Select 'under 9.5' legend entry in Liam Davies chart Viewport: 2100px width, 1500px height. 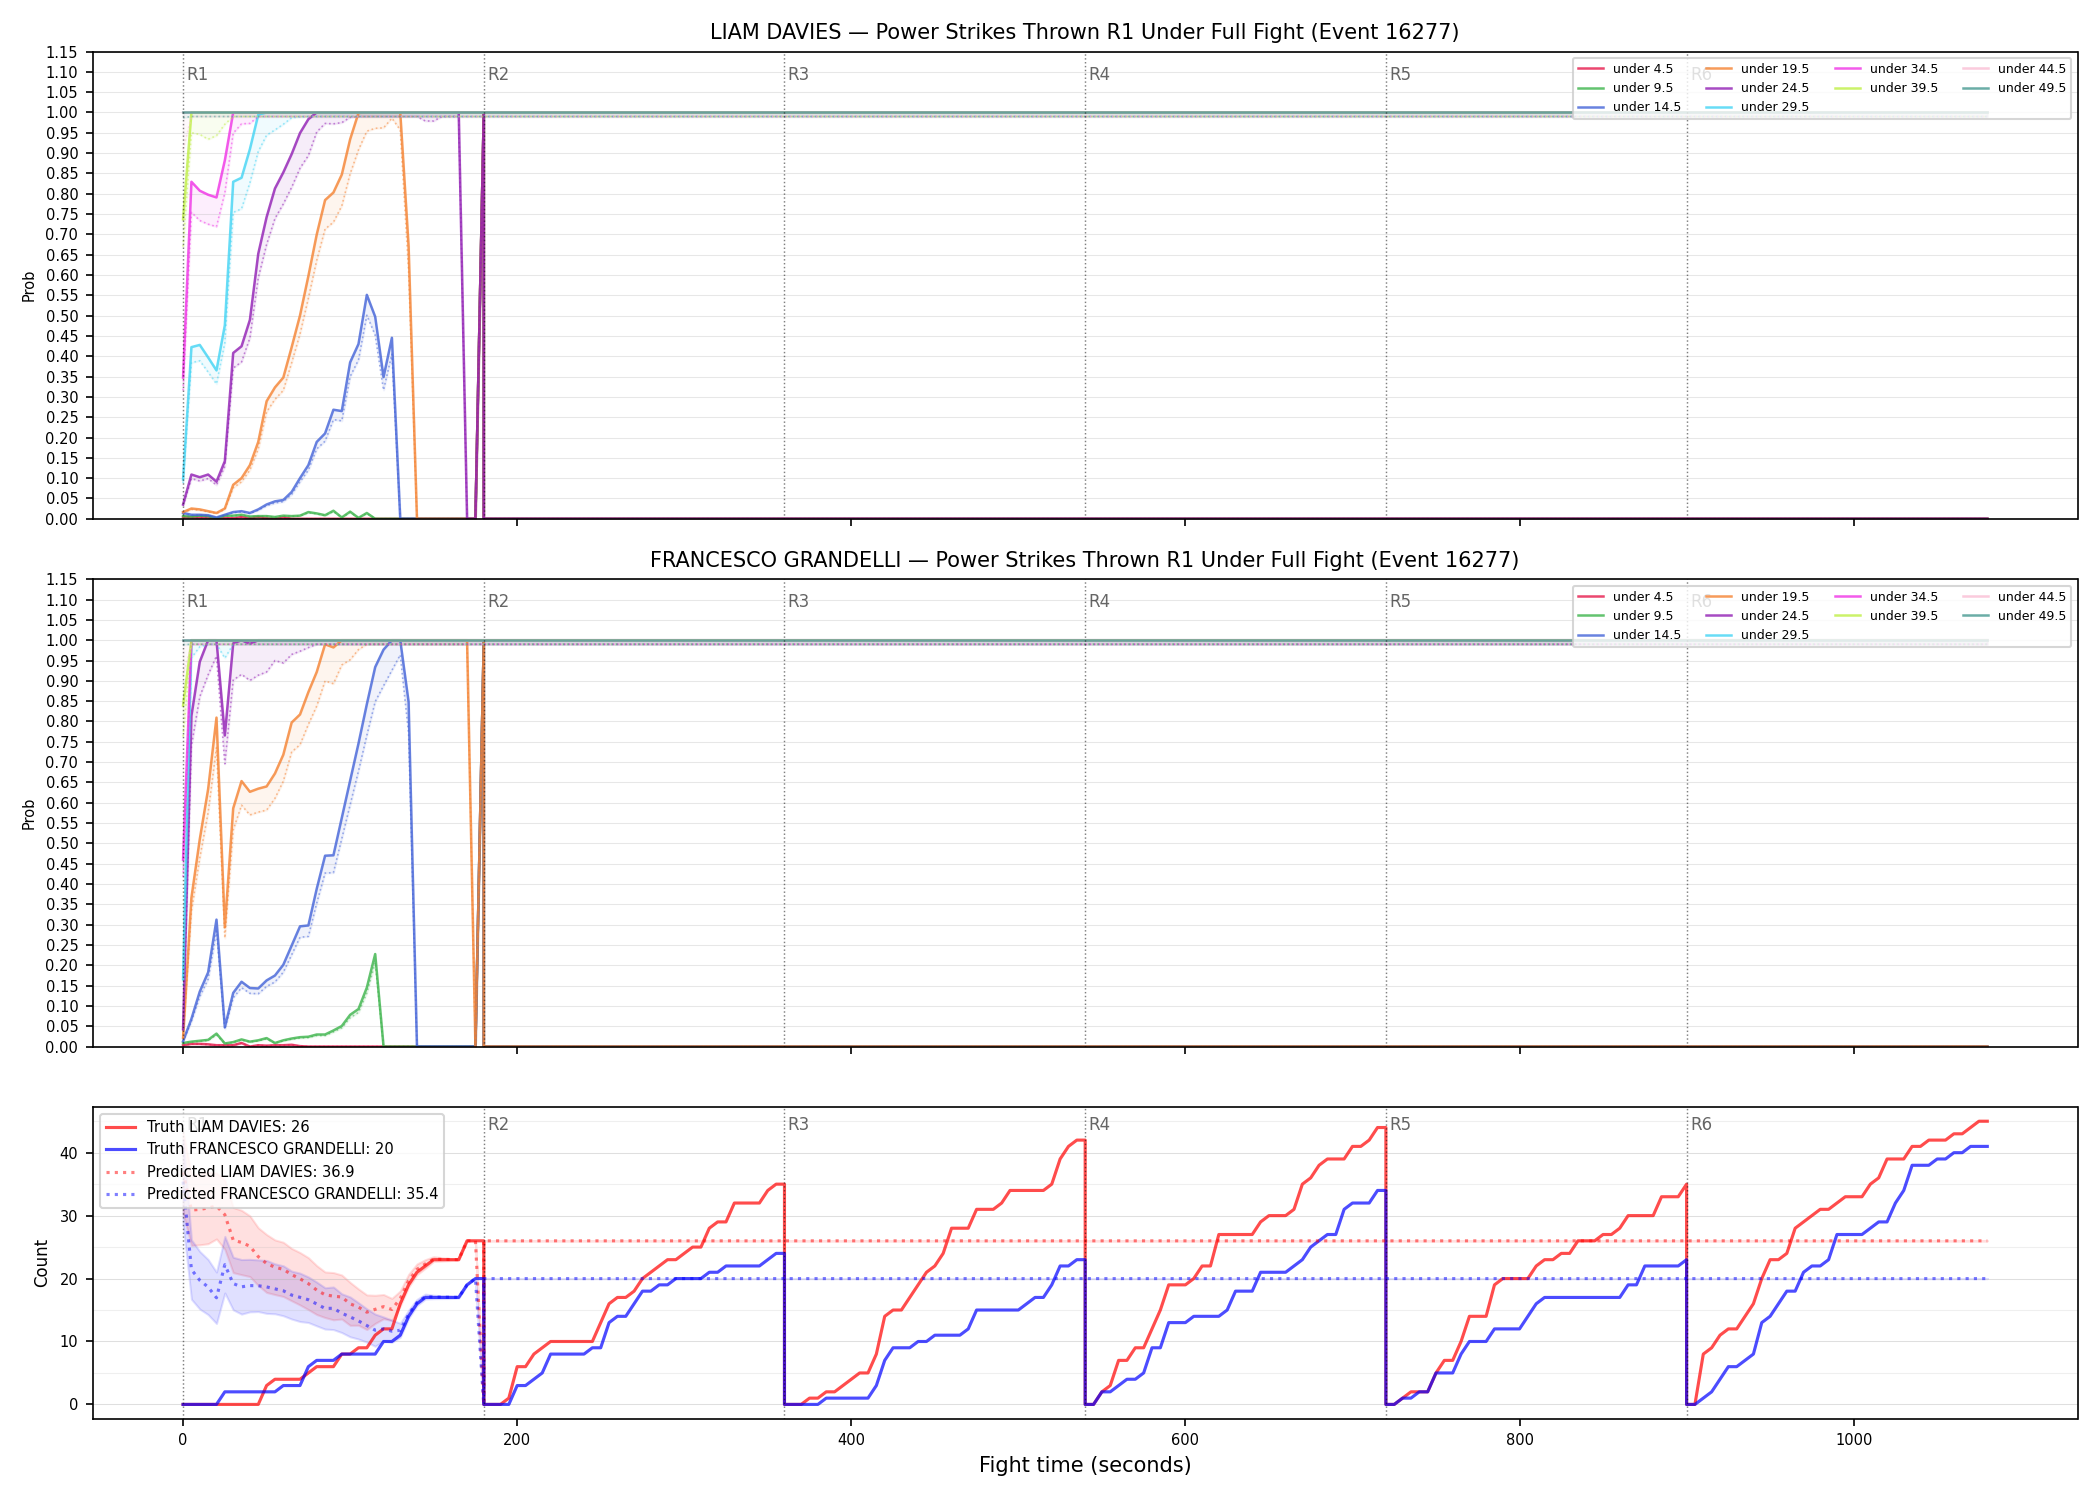point(1625,88)
